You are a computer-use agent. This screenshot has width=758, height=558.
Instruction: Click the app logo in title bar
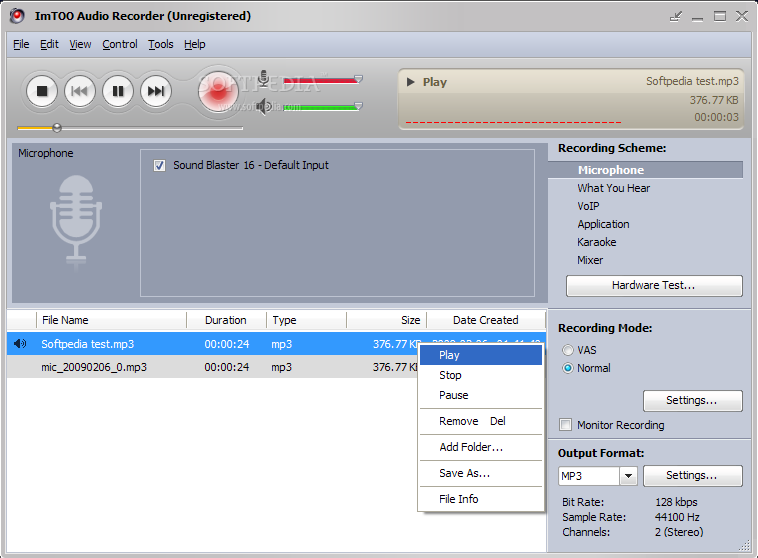click(17, 15)
